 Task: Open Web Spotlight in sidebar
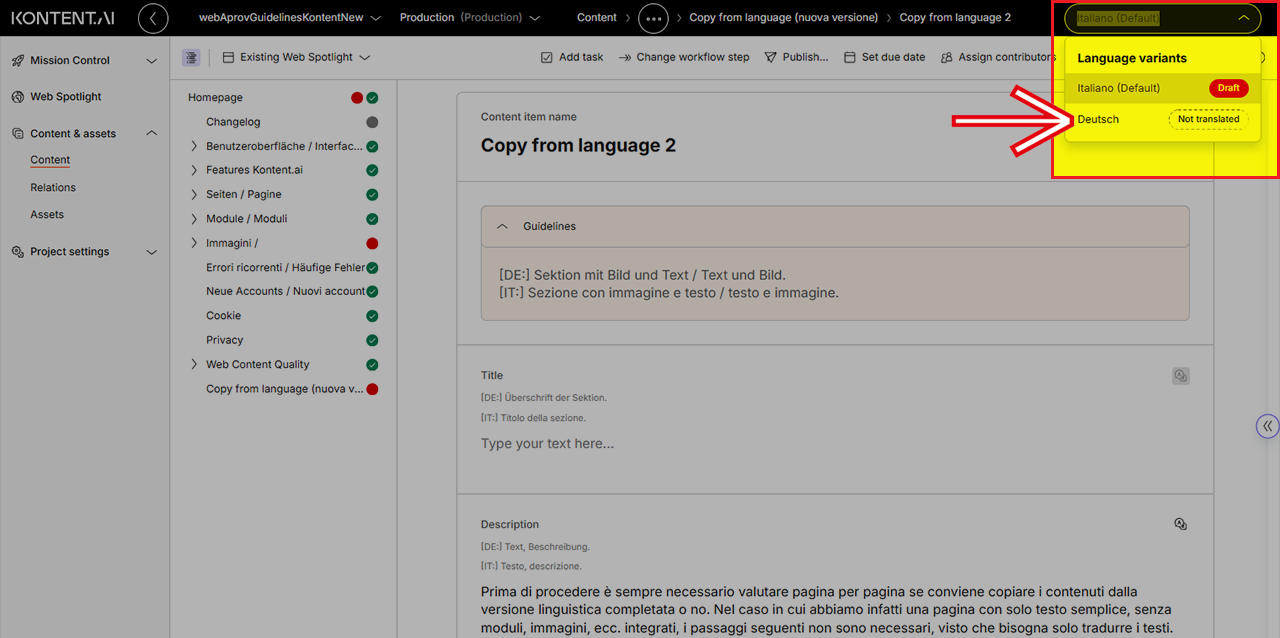click(66, 97)
